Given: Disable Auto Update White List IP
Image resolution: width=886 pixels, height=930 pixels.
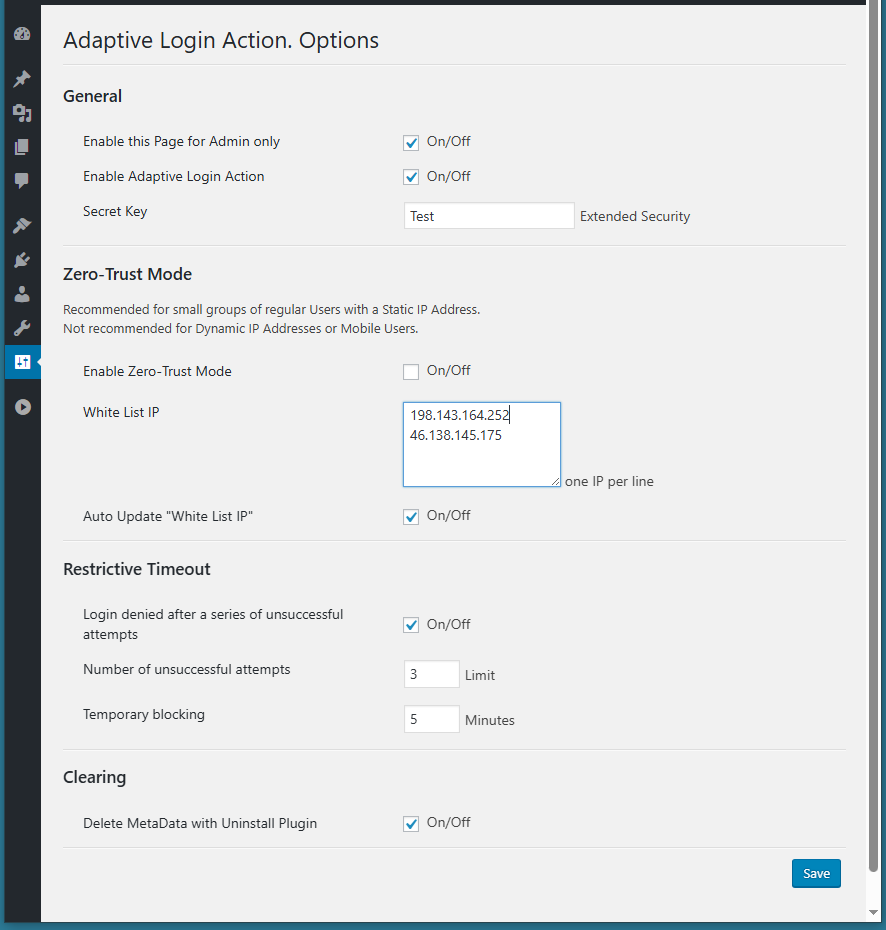Looking at the screenshot, I should pos(411,517).
